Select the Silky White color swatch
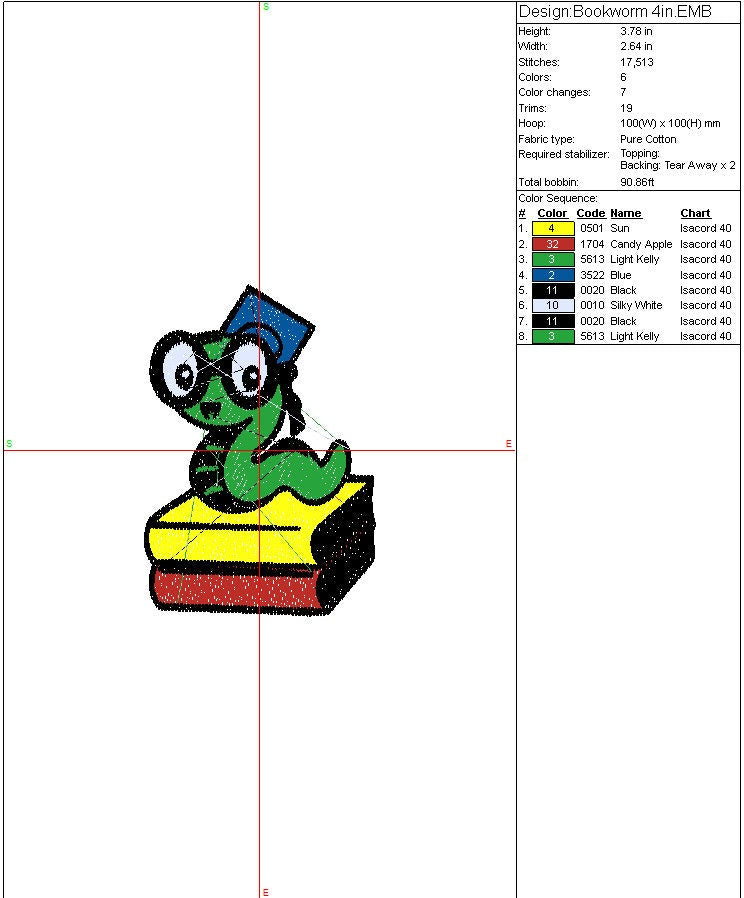Image resolution: width=744 pixels, height=898 pixels. pyautogui.click(x=552, y=305)
